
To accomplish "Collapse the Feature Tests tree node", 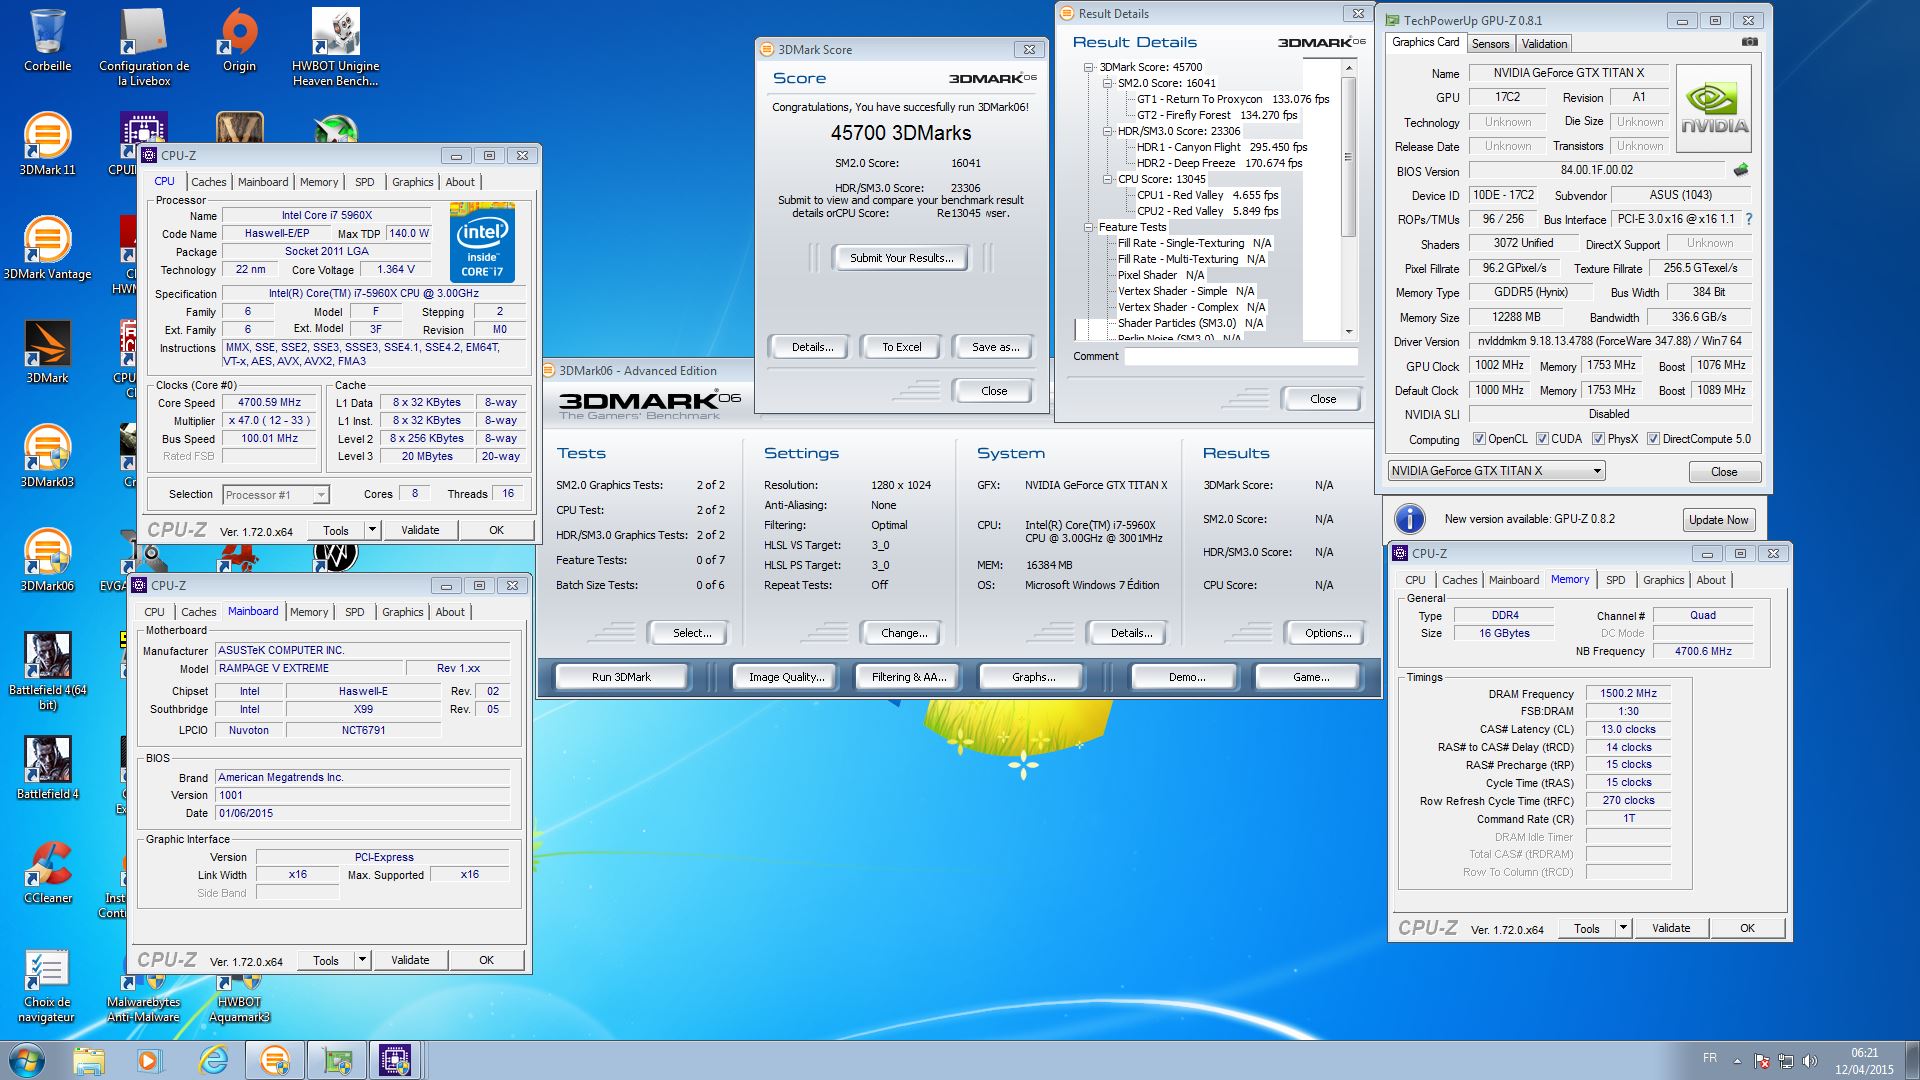I will (1089, 227).
